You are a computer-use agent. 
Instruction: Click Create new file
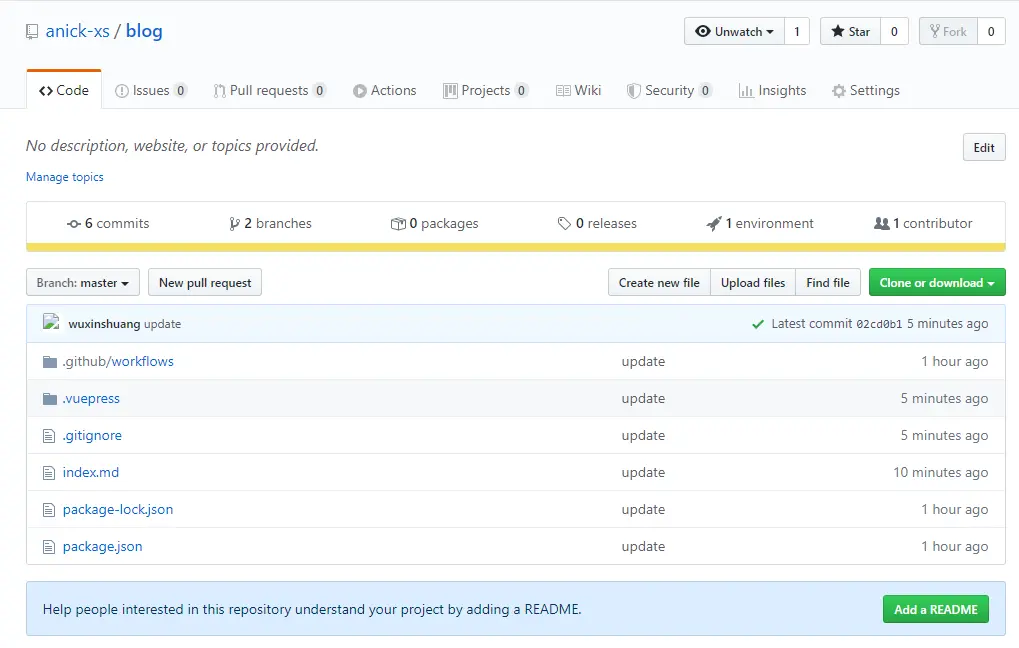click(x=659, y=283)
